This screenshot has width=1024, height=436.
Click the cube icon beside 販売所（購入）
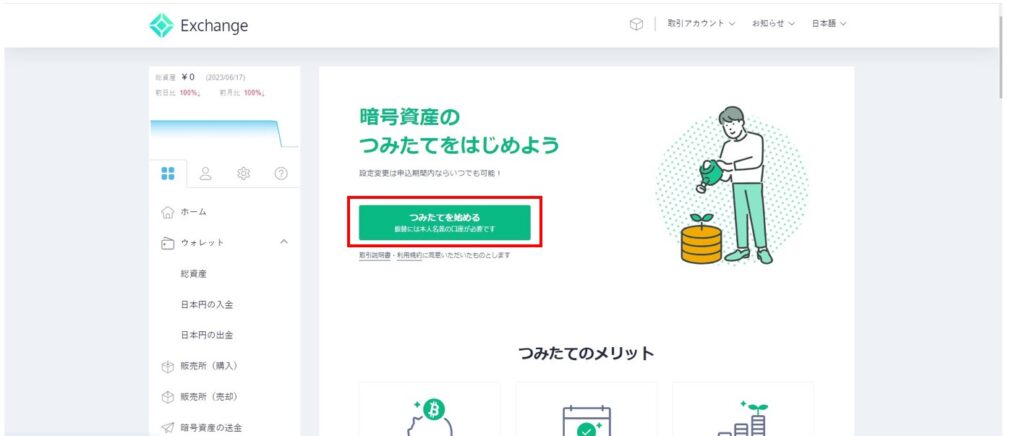point(168,367)
